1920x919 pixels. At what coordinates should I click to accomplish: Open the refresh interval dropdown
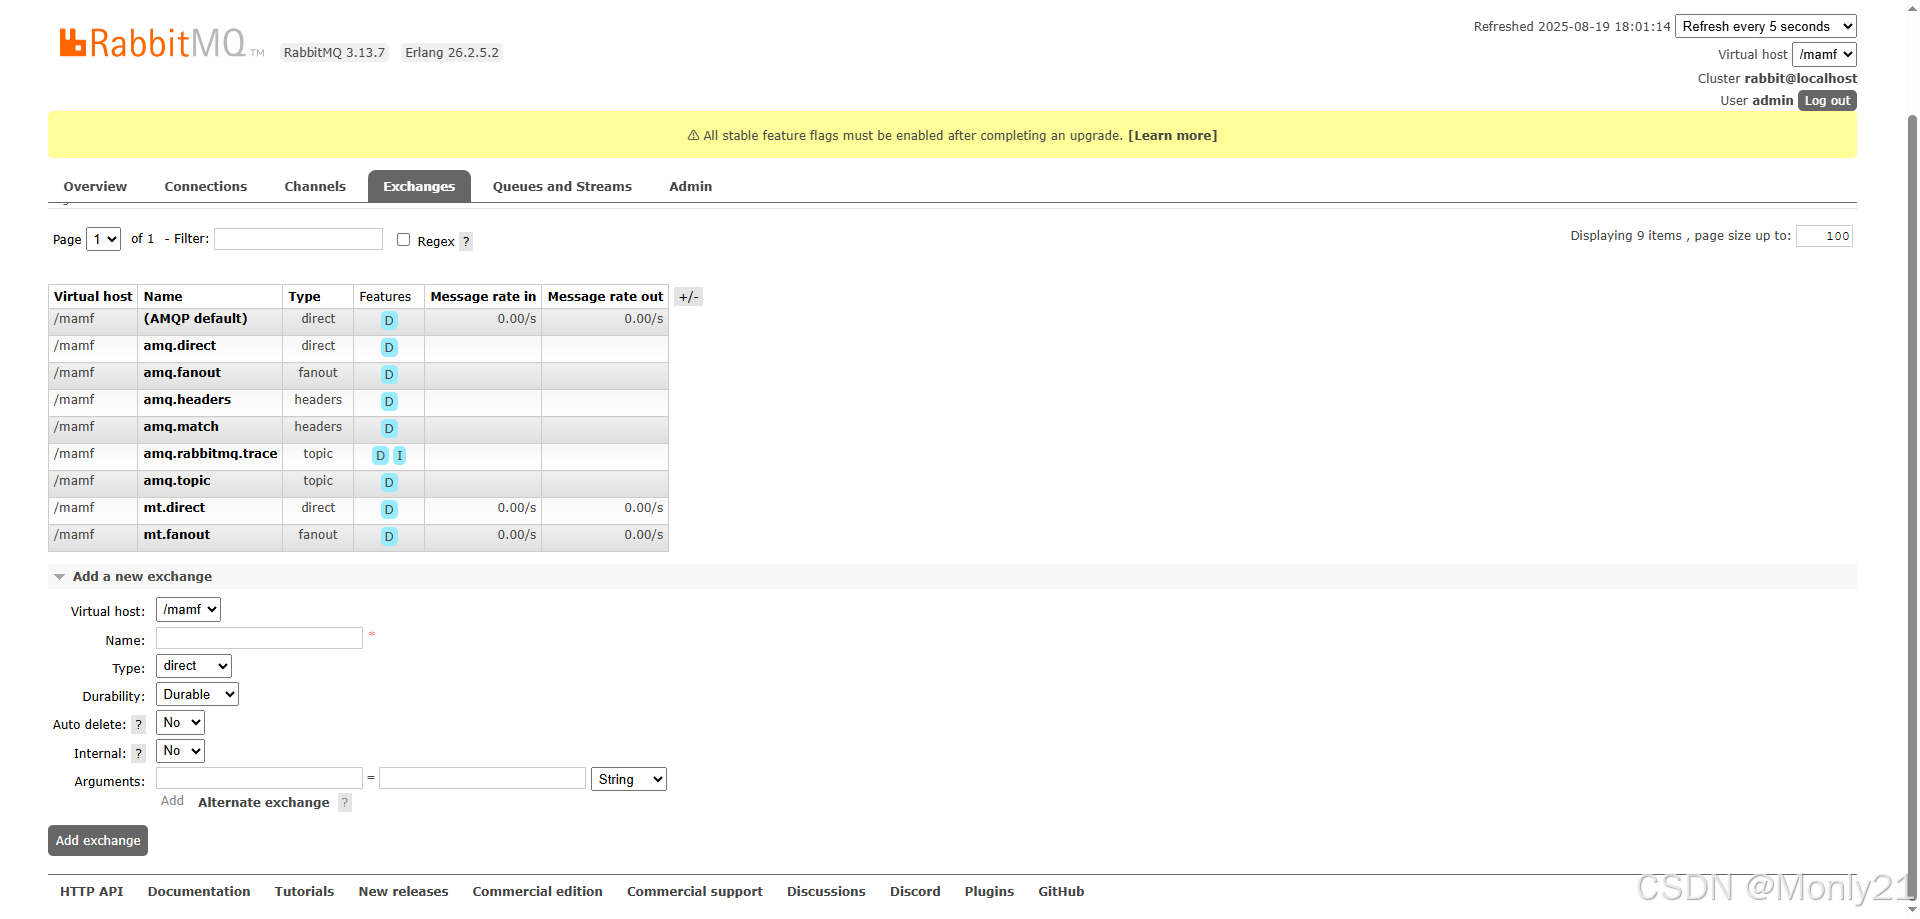1766,27
